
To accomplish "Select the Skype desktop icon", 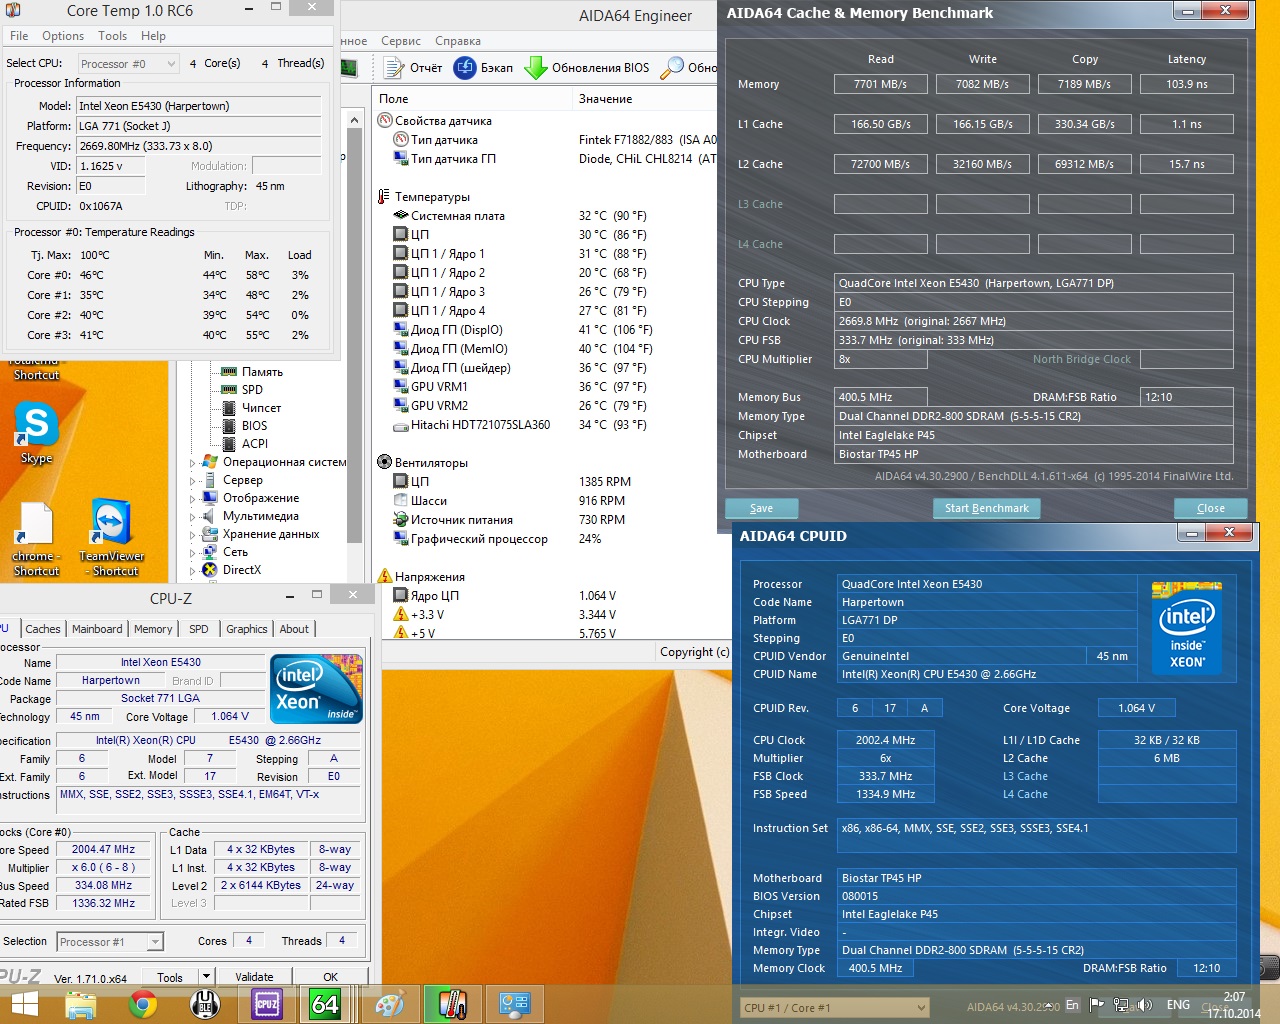I will pos(36,432).
